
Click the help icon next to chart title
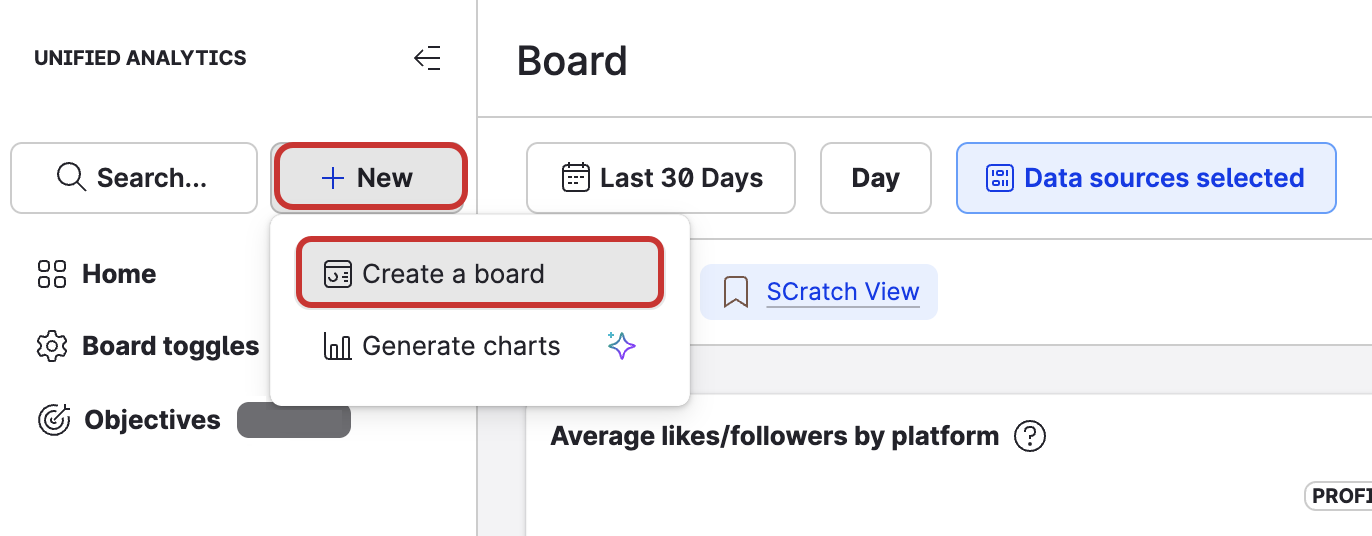click(x=1029, y=437)
